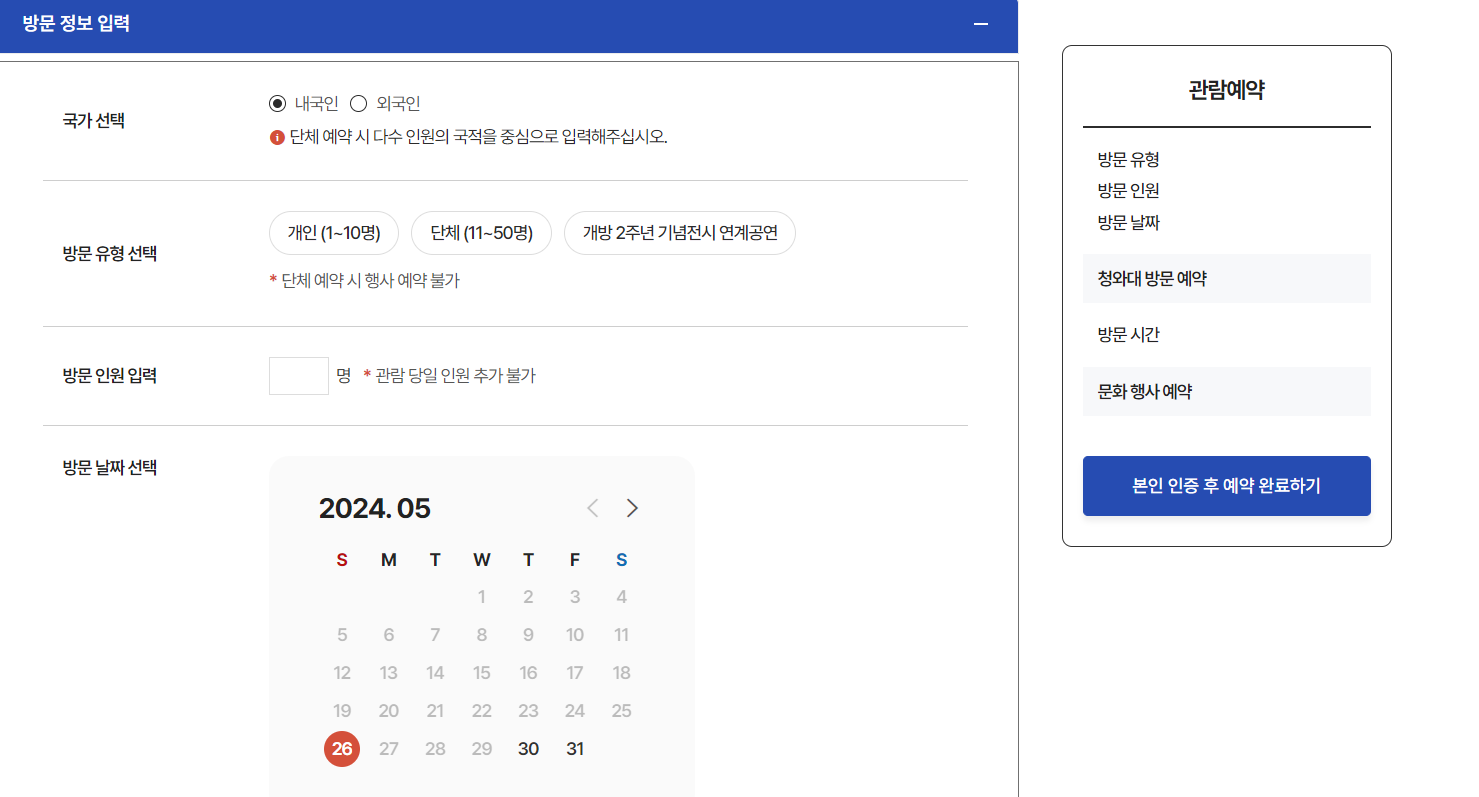Select May 30 on the calendar

pyautogui.click(x=528, y=748)
